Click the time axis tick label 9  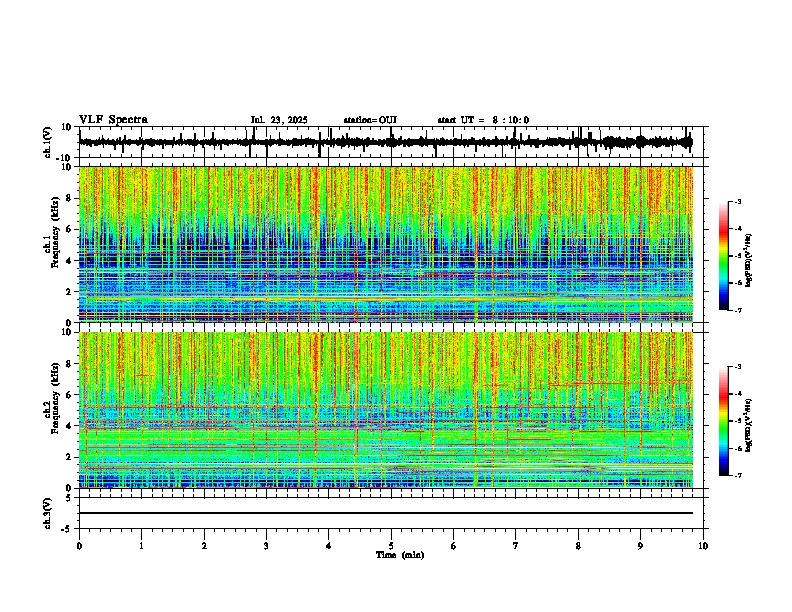point(640,546)
